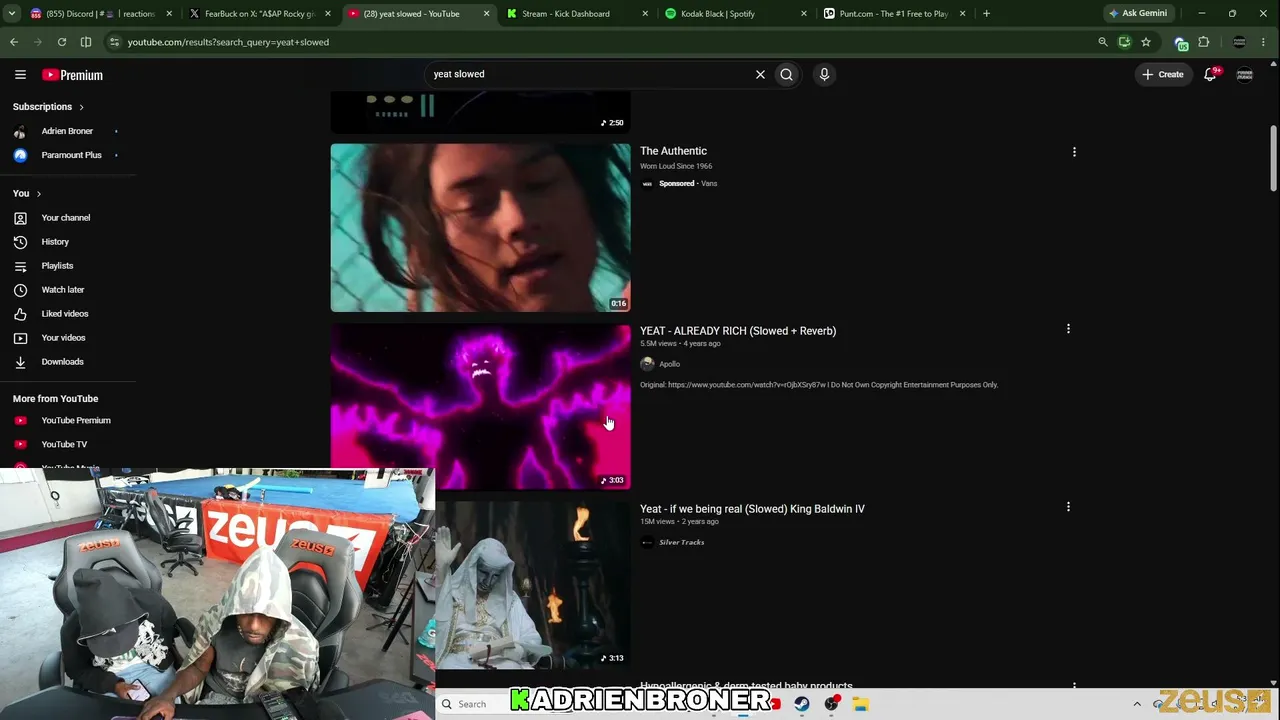Go back in browser history
The height and width of the screenshot is (720, 1280).
tap(14, 42)
